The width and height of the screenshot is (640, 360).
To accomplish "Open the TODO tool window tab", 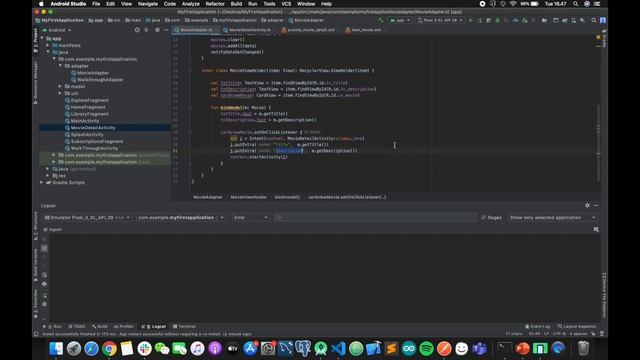I will coord(77,327).
